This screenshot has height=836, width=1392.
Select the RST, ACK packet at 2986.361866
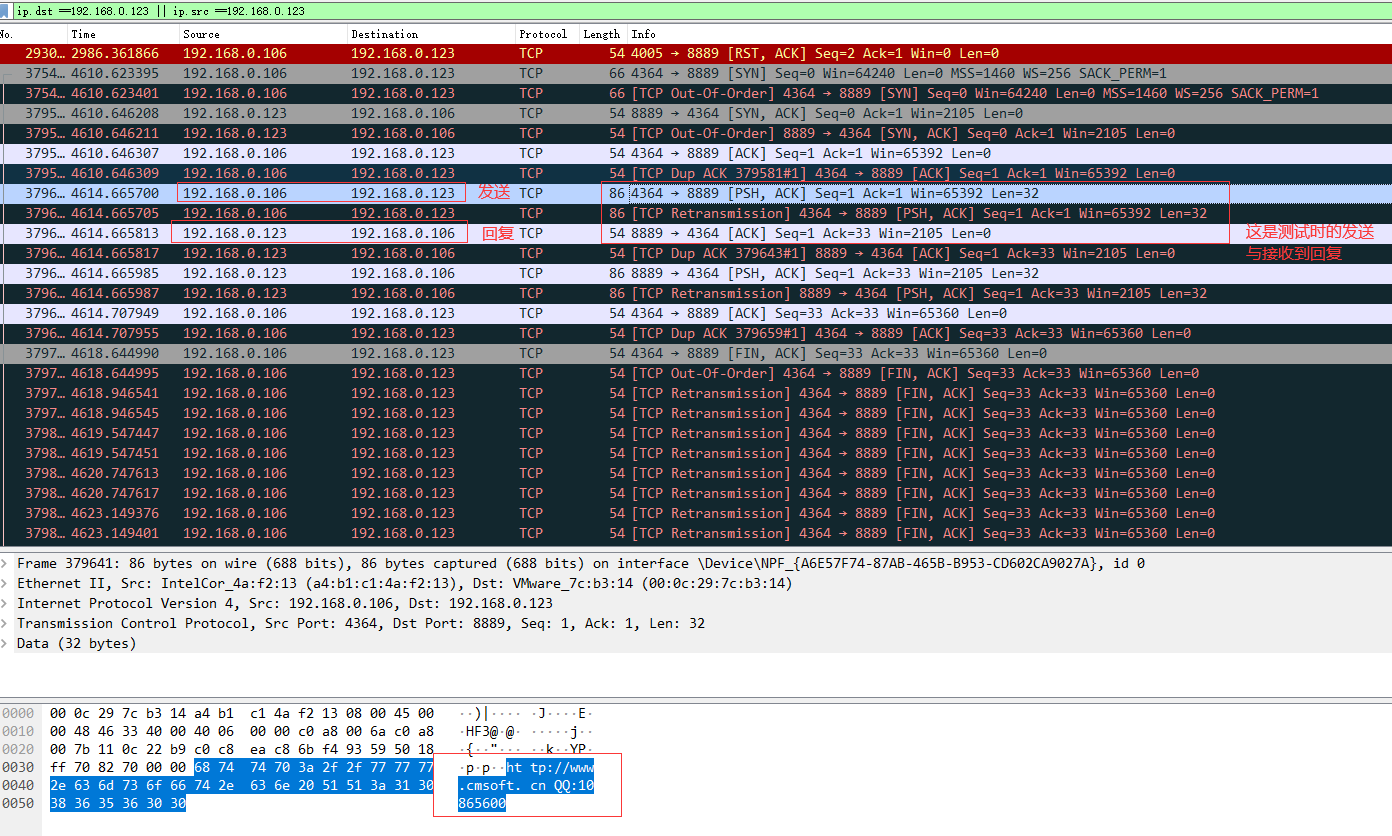point(696,53)
